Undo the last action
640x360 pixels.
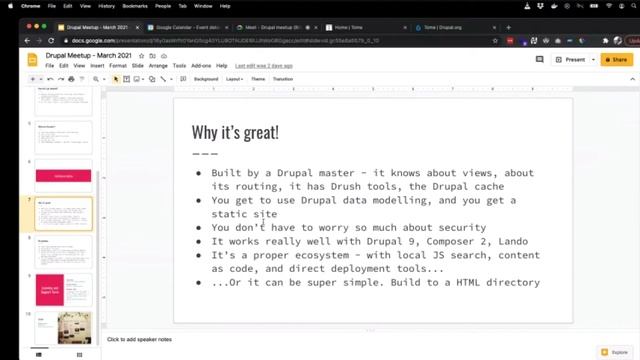(50, 79)
